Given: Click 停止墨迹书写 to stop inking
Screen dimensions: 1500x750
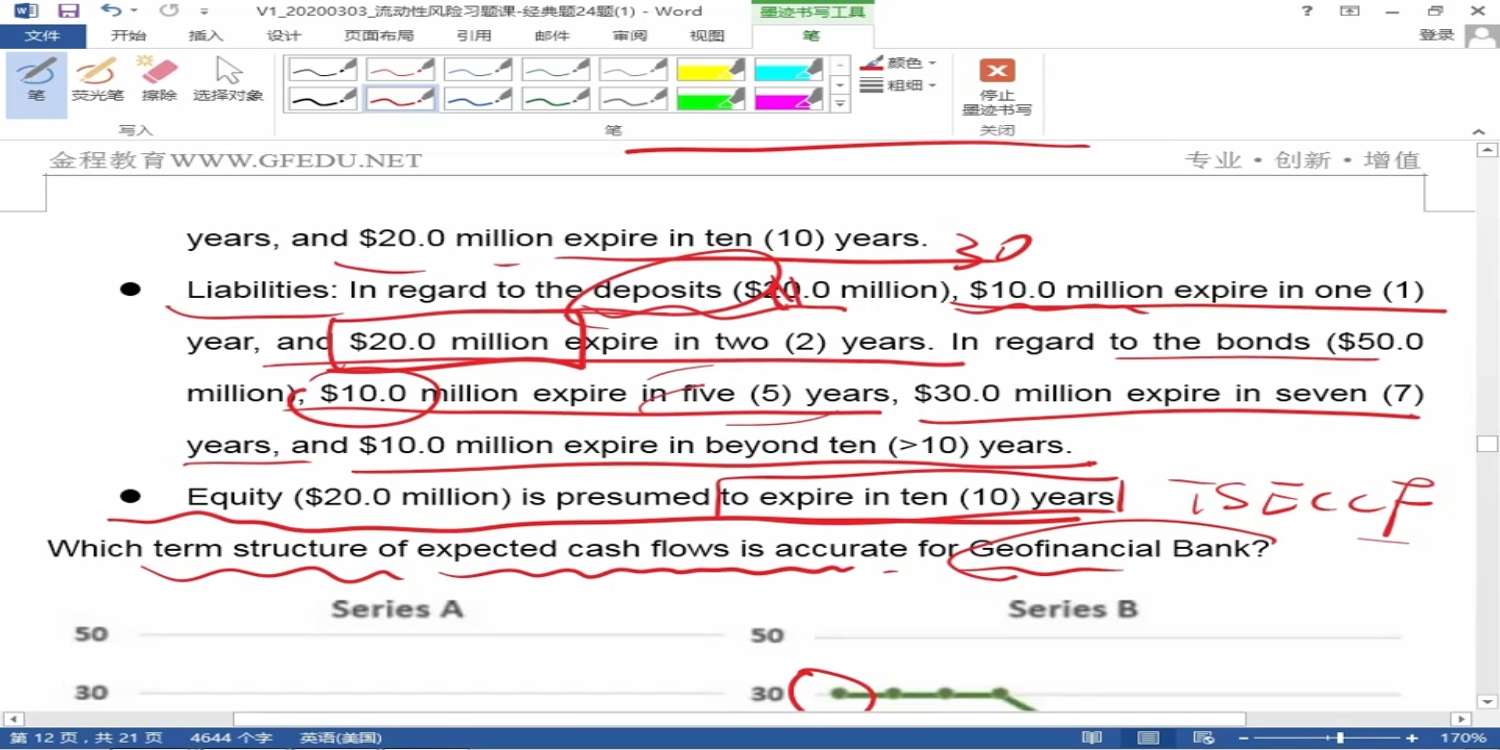Looking at the screenshot, I should click(996, 86).
